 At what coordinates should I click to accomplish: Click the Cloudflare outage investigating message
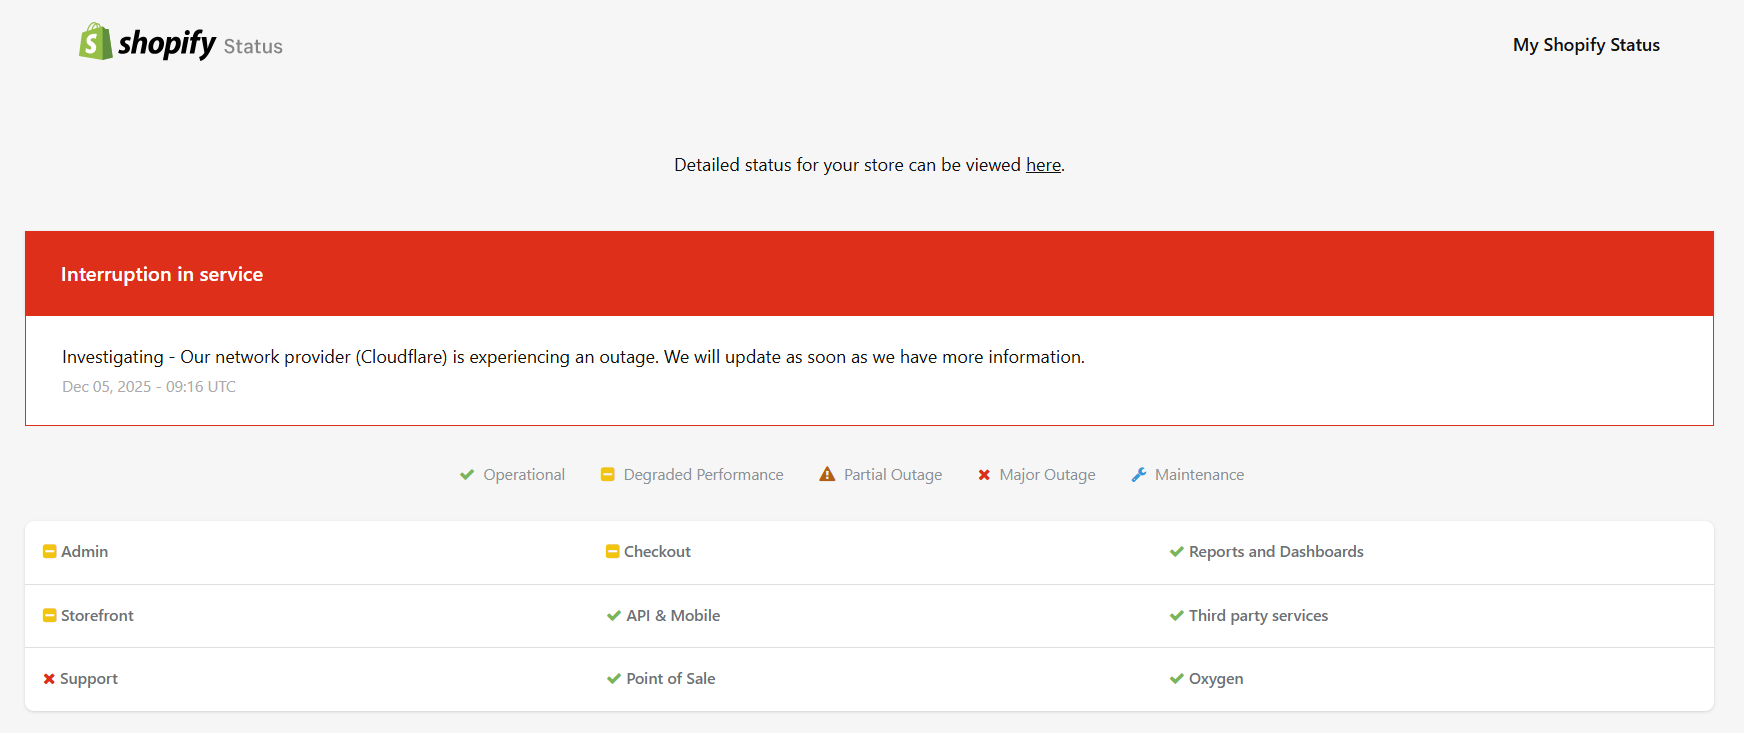click(x=573, y=357)
